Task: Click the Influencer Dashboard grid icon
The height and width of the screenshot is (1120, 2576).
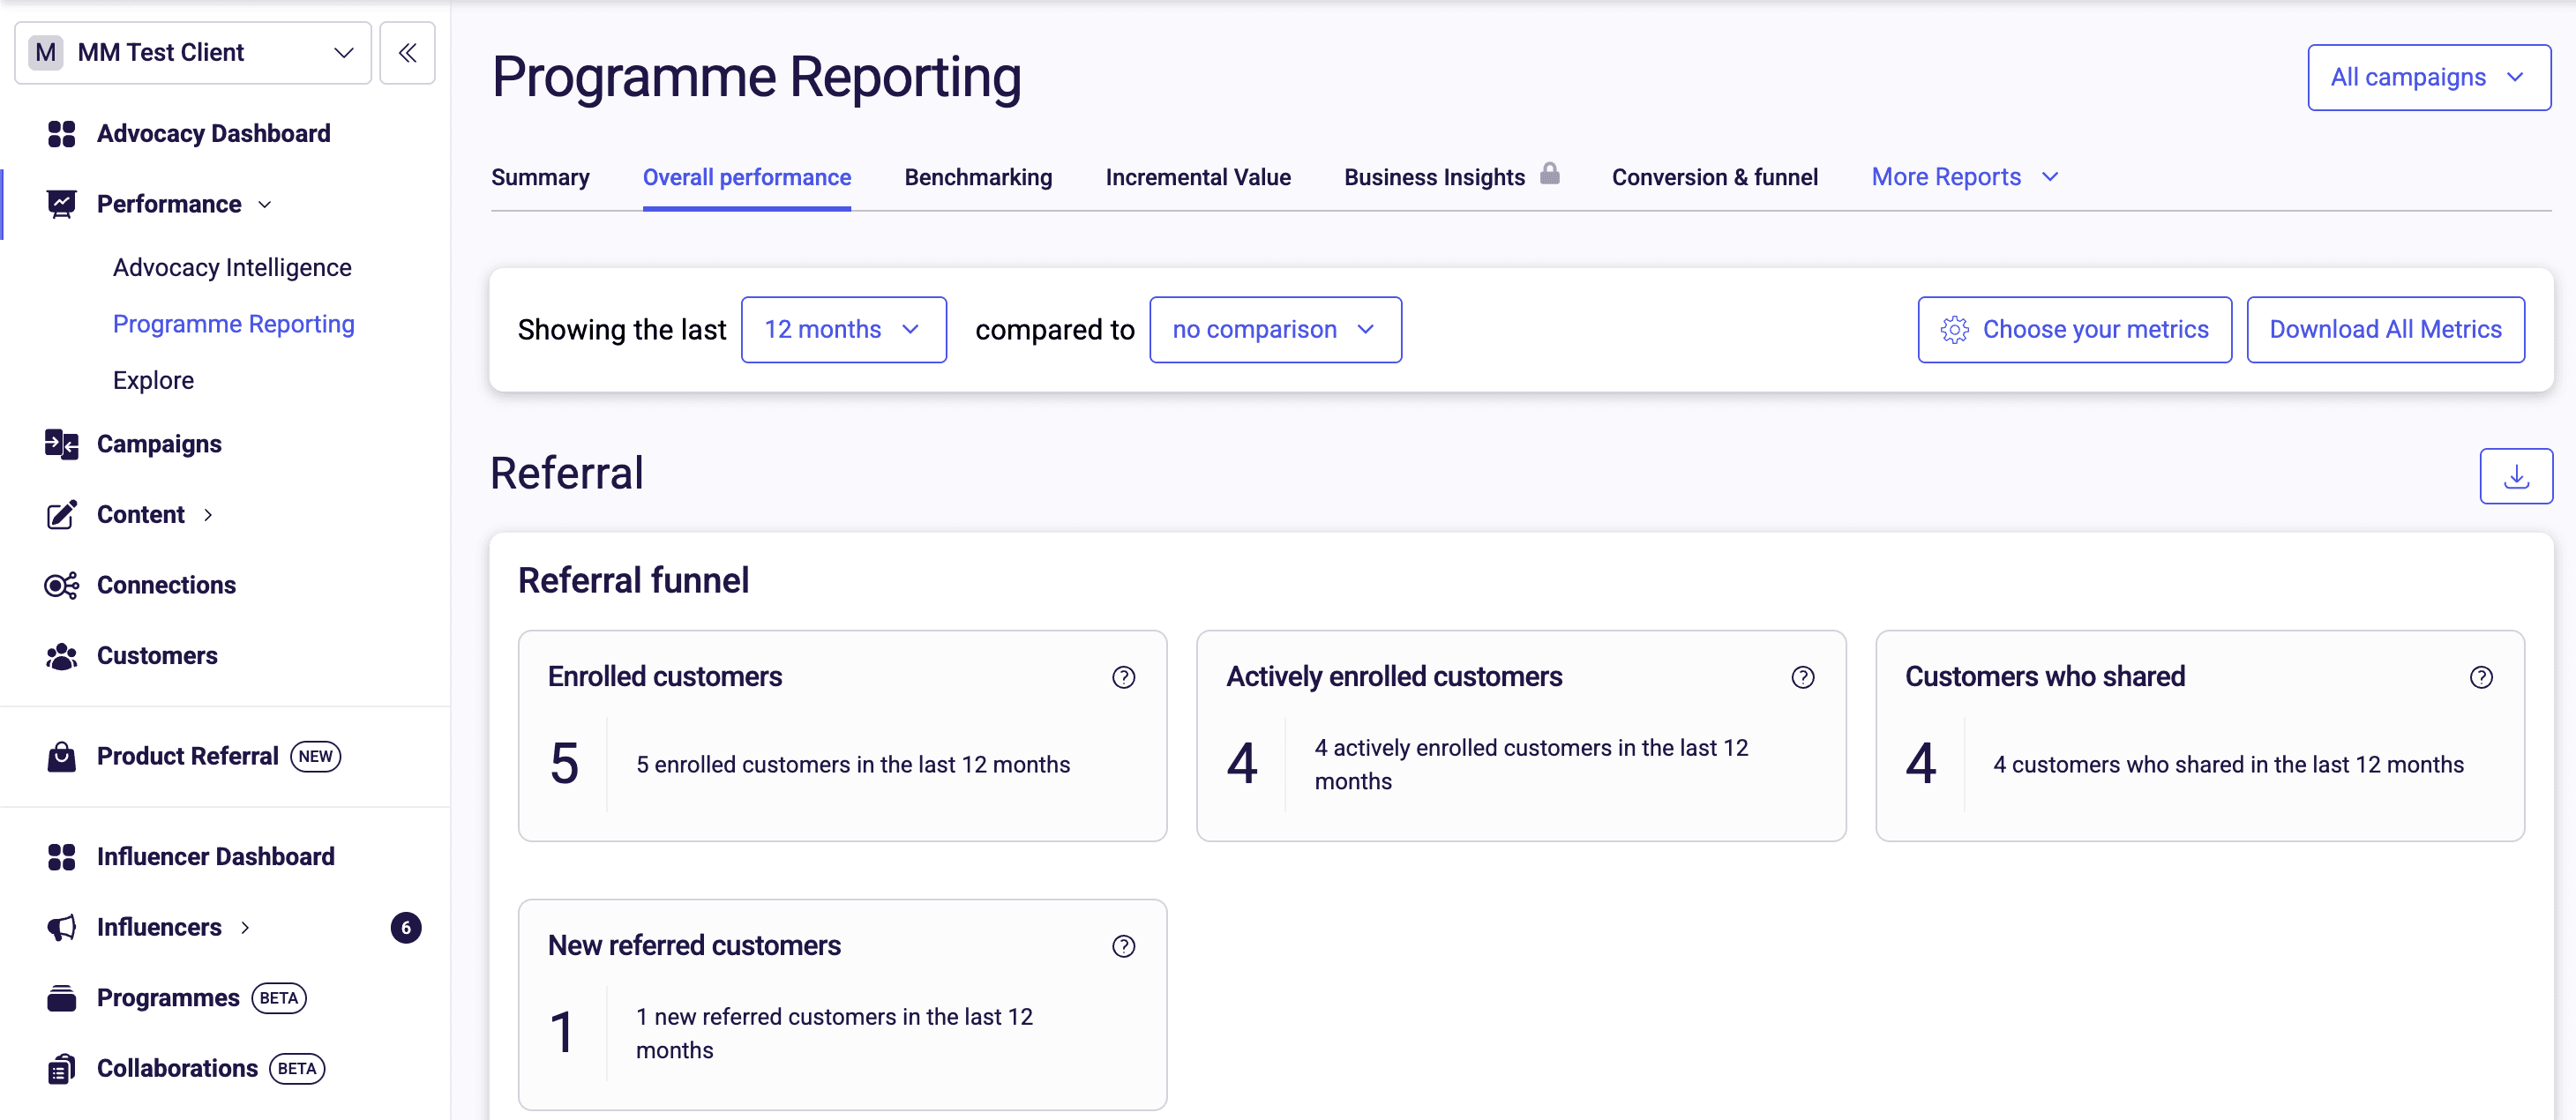Action: pos(61,857)
